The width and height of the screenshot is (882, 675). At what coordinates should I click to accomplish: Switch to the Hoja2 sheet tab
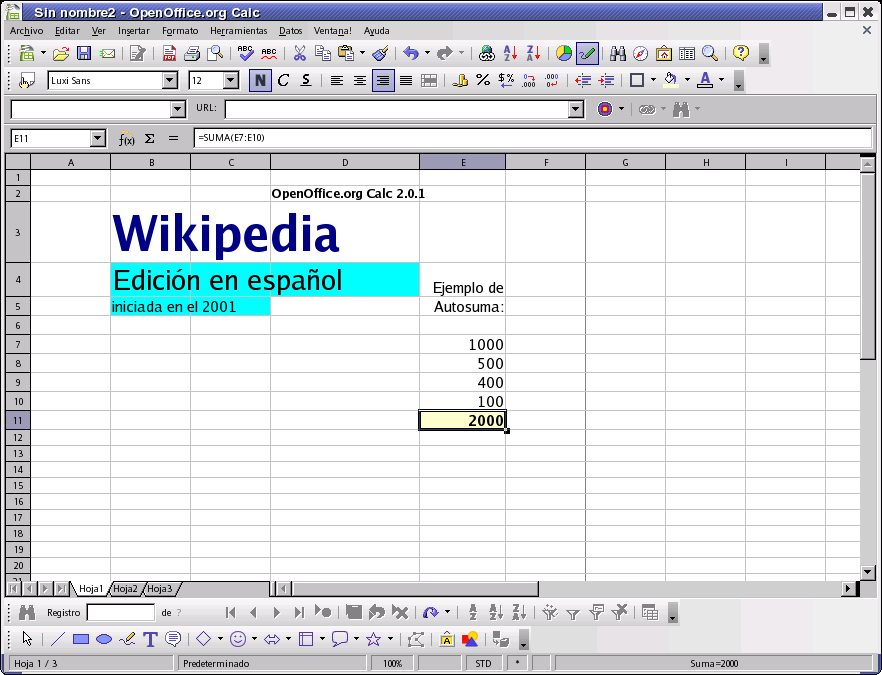[125, 588]
